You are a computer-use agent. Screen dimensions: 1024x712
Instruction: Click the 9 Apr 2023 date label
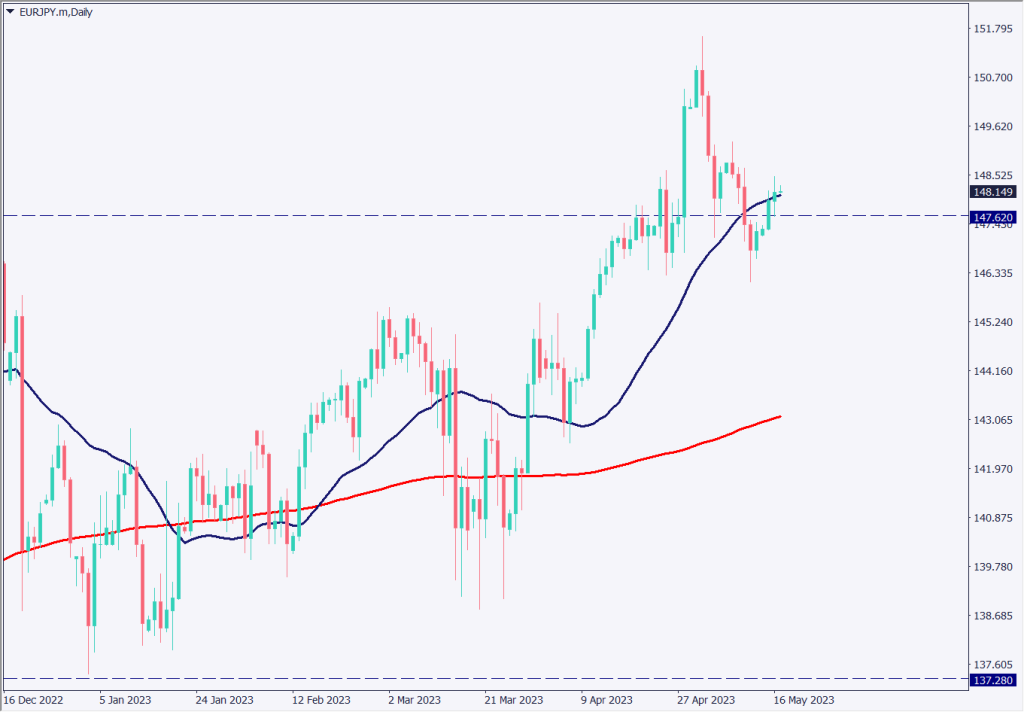coord(606,700)
